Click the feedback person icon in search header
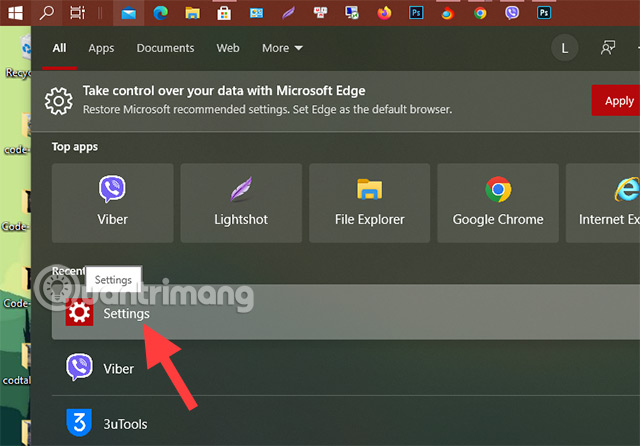The height and width of the screenshot is (446, 640). (x=608, y=48)
